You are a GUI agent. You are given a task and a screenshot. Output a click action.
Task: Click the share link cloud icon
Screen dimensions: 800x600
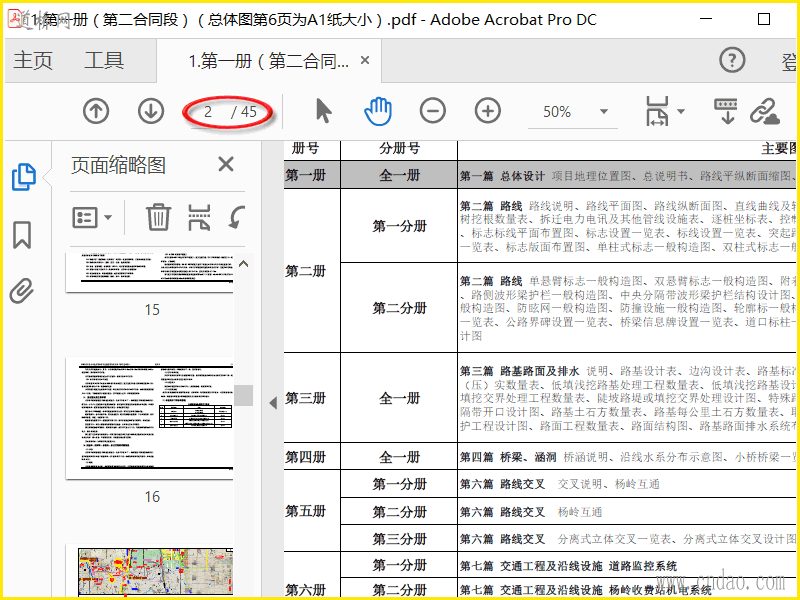point(765,111)
